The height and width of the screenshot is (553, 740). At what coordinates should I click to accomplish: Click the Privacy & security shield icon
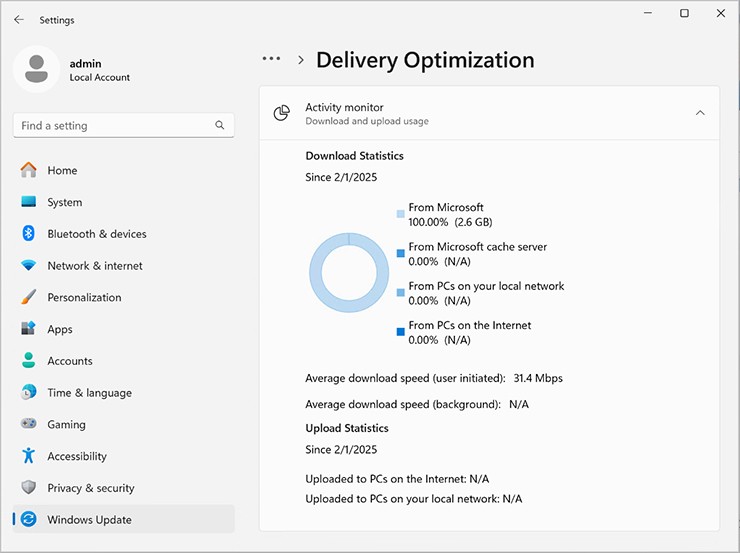click(28, 488)
